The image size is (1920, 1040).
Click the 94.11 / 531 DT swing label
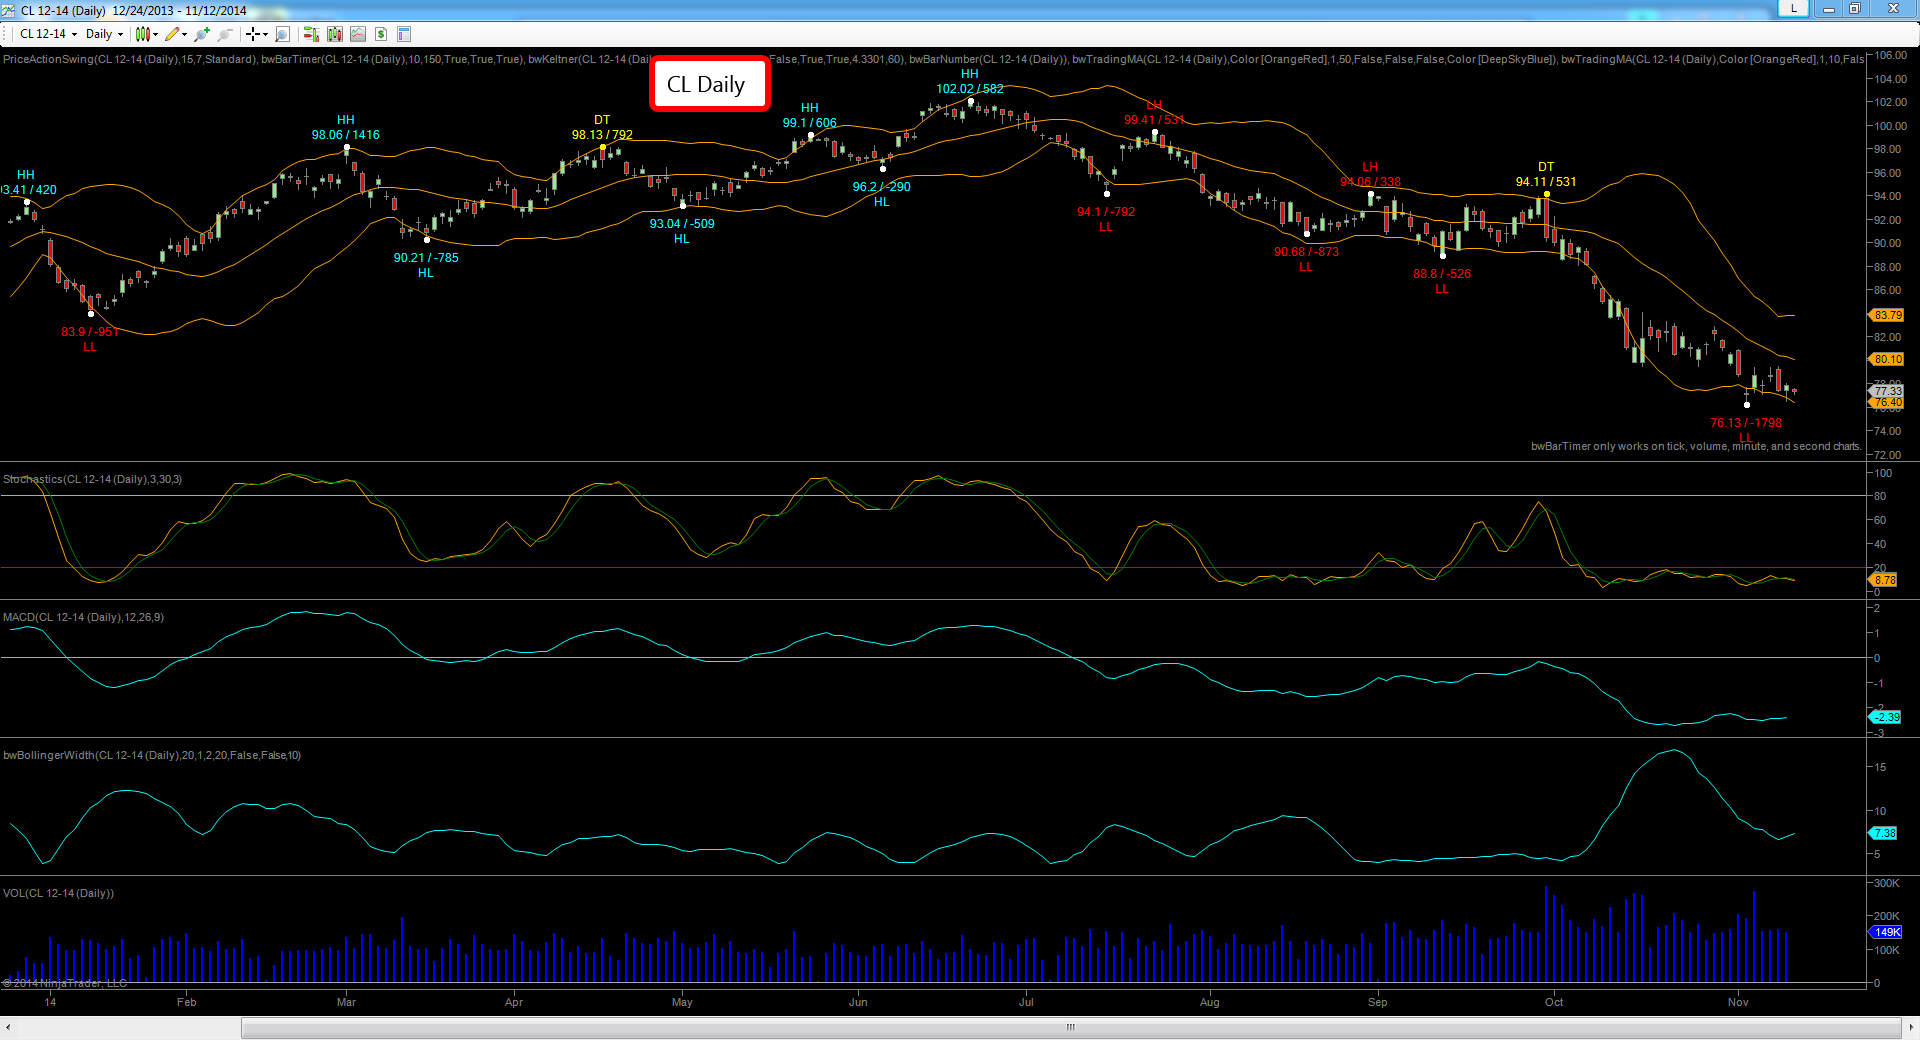pyautogui.click(x=1546, y=182)
